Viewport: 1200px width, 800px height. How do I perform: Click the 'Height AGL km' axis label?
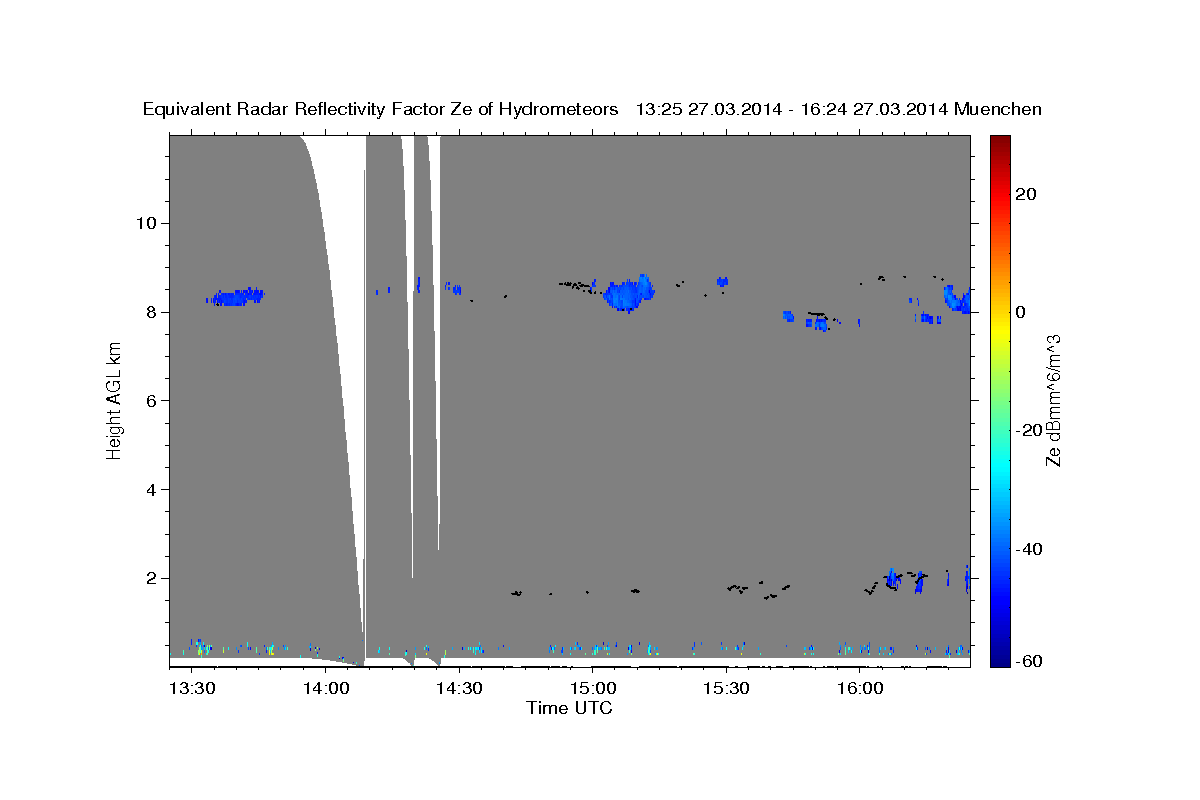114,400
